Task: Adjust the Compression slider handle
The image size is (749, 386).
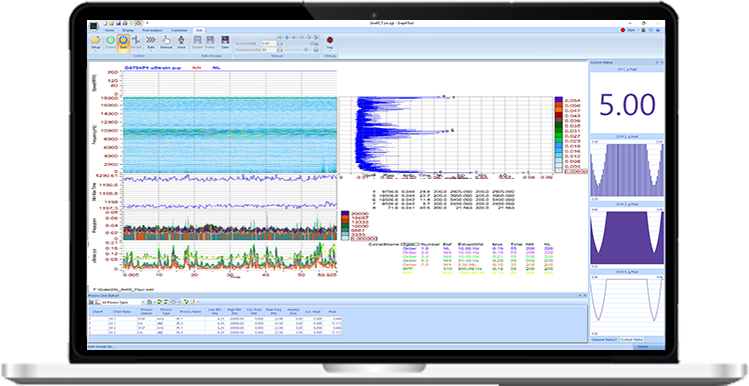Action: click(x=306, y=49)
